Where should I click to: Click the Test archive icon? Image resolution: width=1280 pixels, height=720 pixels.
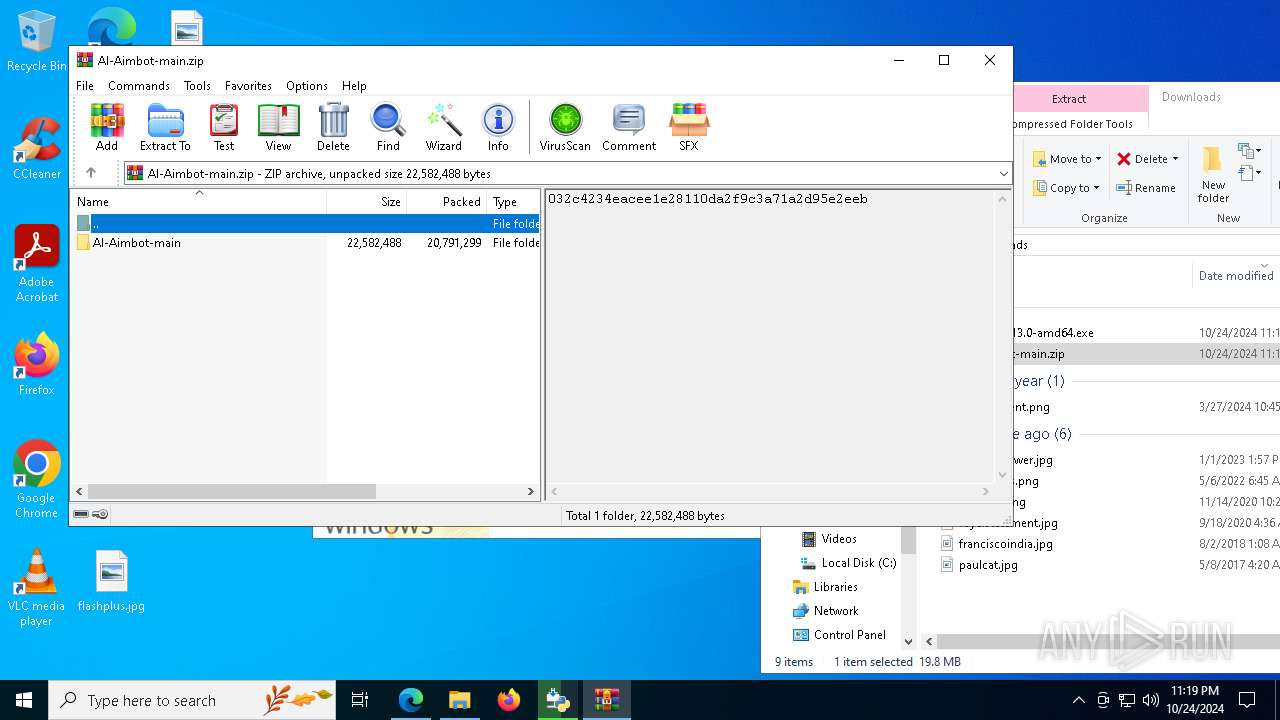point(224,127)
